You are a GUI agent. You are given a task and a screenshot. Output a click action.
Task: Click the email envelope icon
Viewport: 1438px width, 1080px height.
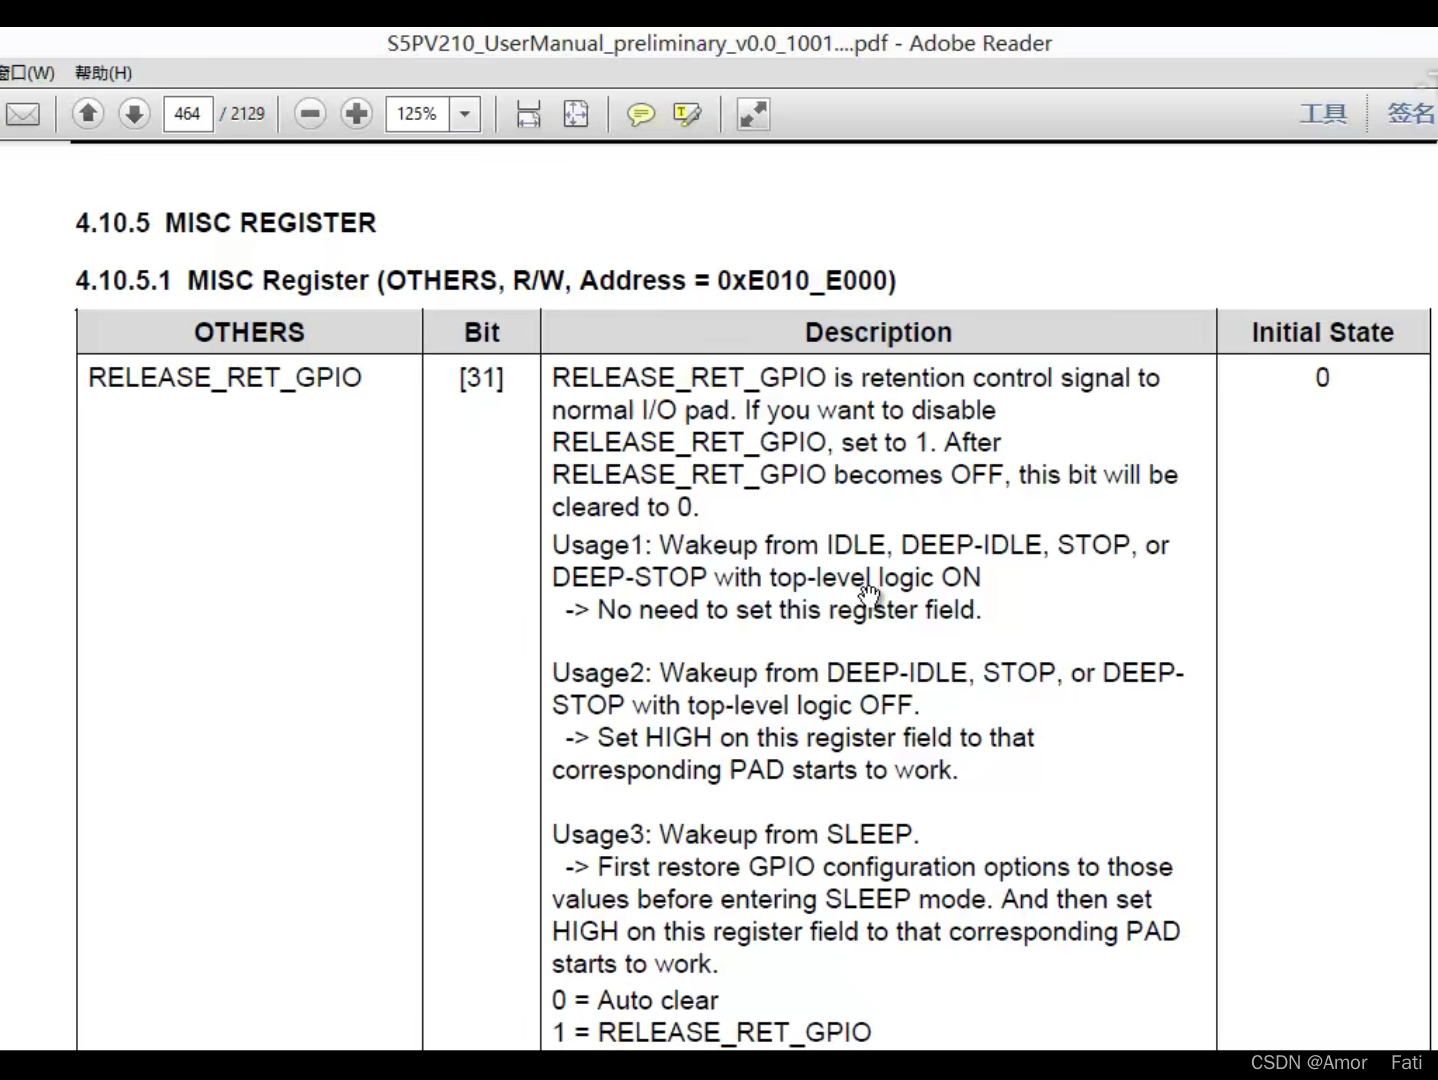[23, 114]
